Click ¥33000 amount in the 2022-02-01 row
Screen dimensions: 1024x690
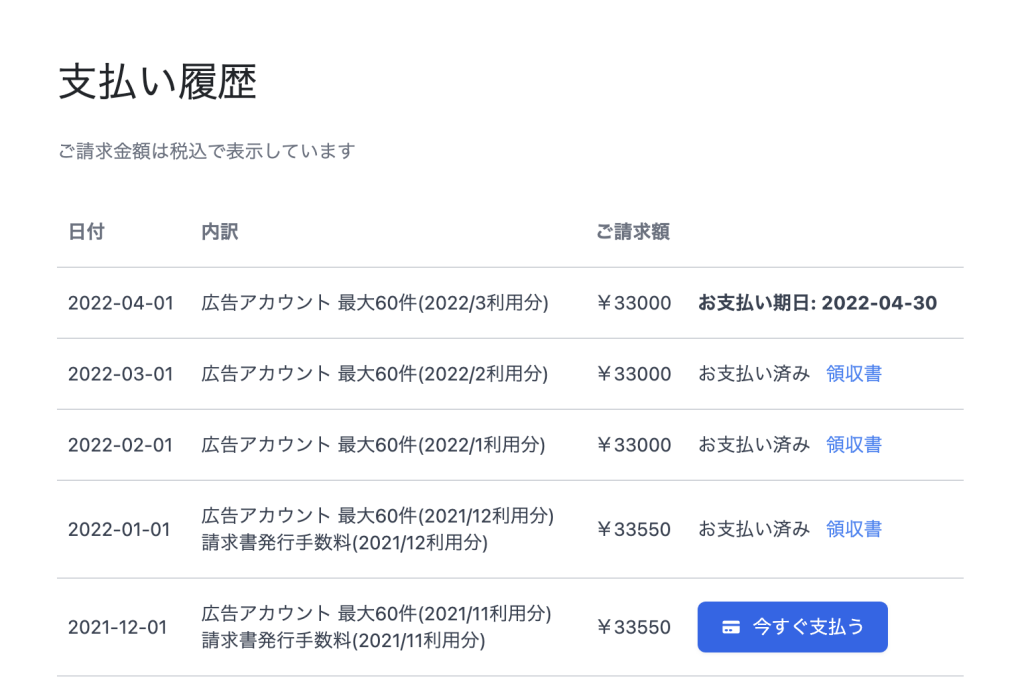coord(633,445)
